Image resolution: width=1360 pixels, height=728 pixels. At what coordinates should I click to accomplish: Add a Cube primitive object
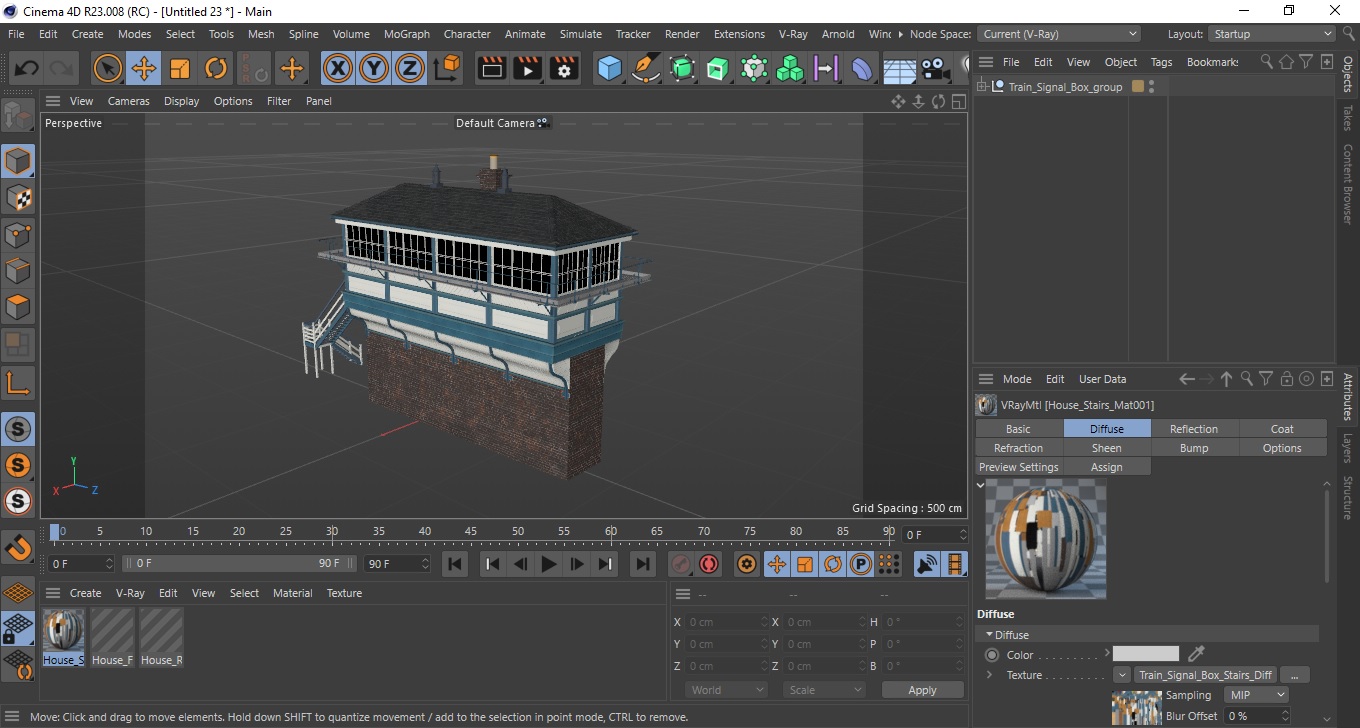pyautogui.click(x=609, y=69)
